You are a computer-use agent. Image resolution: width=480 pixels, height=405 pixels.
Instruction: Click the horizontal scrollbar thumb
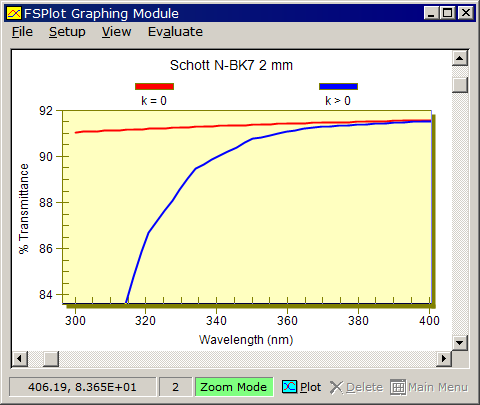51,359
